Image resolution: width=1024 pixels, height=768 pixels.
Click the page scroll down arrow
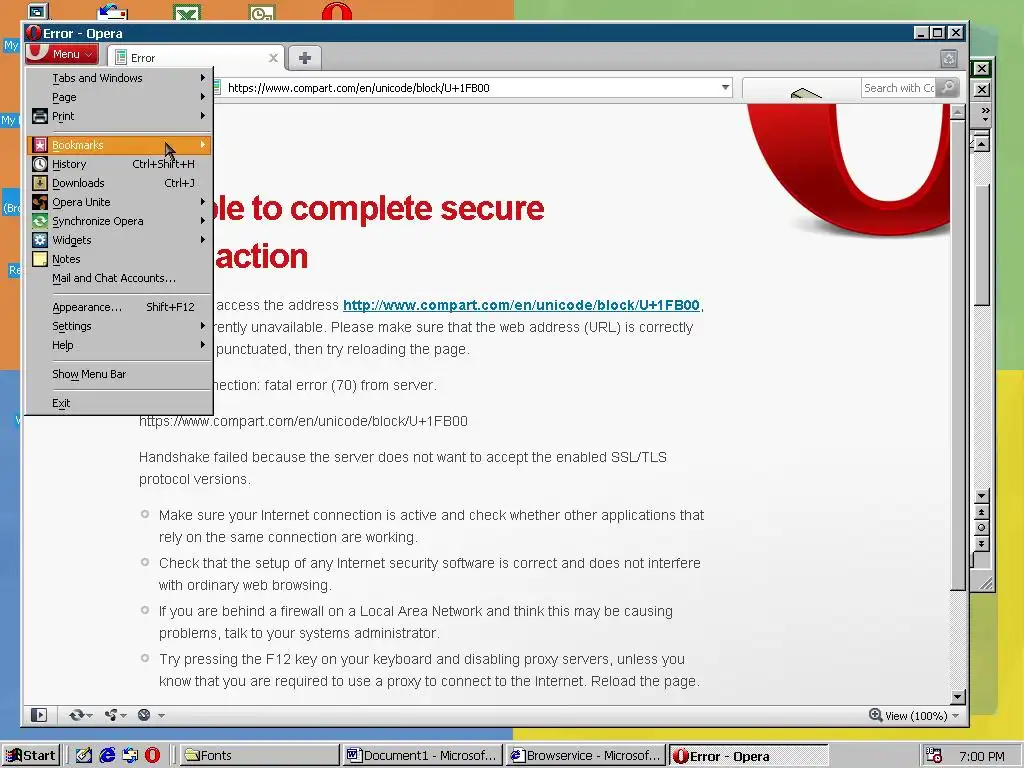957,697
